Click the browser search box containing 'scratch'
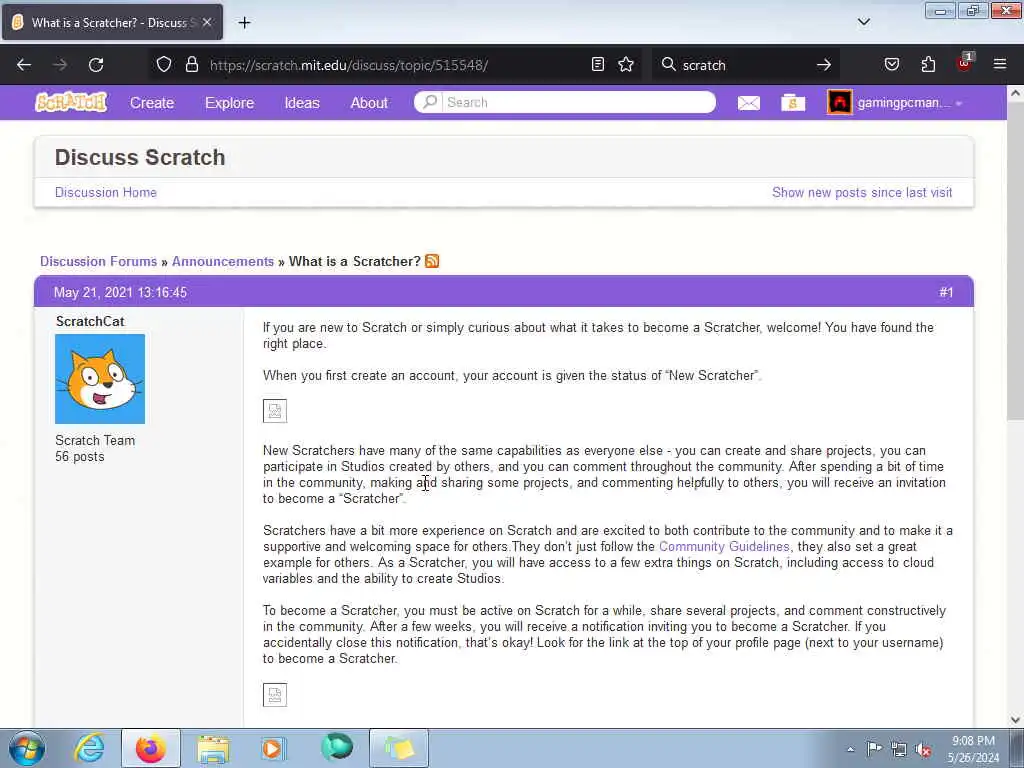The width and height of the screenshot is (1024, 768). [x=744, y=65]
